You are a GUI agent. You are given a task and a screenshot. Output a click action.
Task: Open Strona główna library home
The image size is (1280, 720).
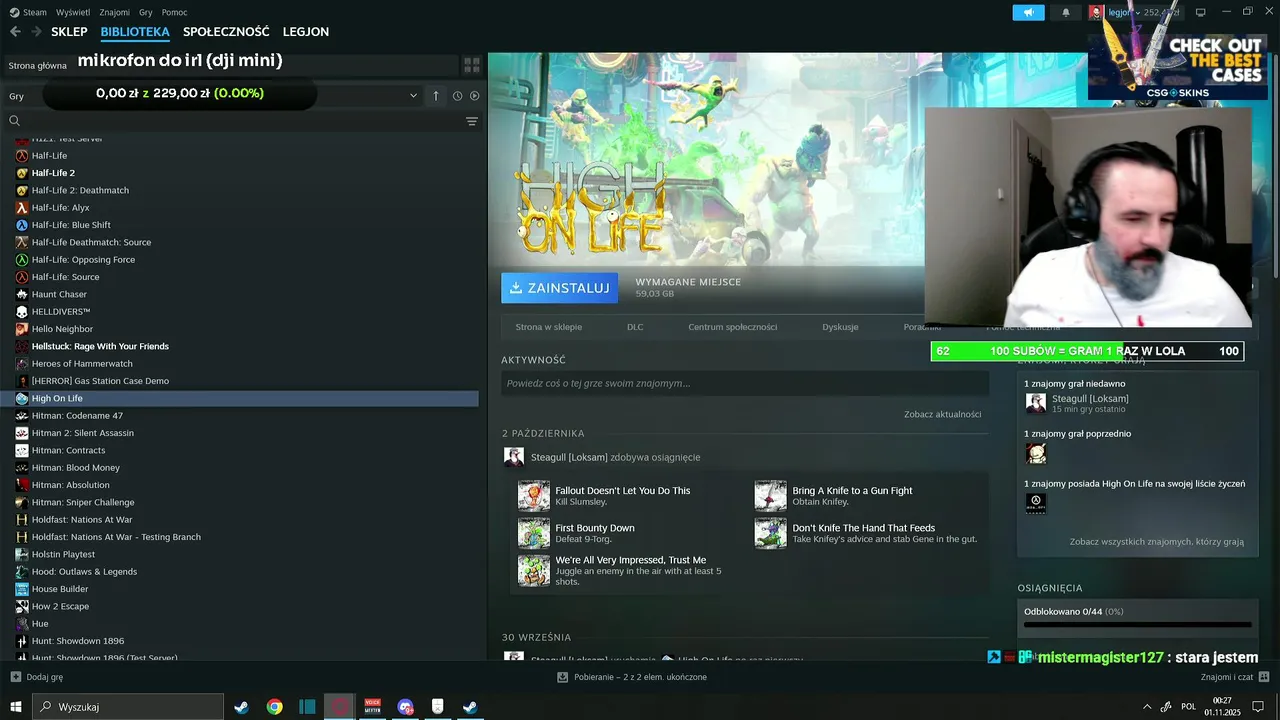coord(37,65)
